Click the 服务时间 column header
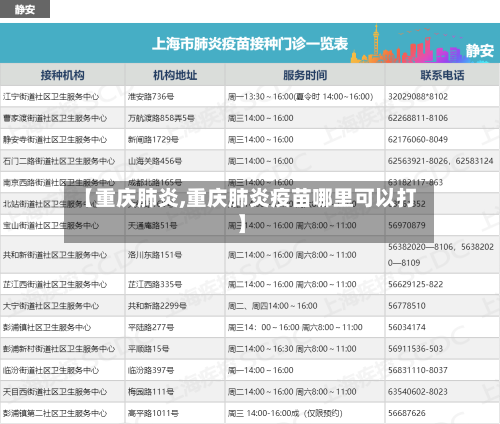 [305, 75]
